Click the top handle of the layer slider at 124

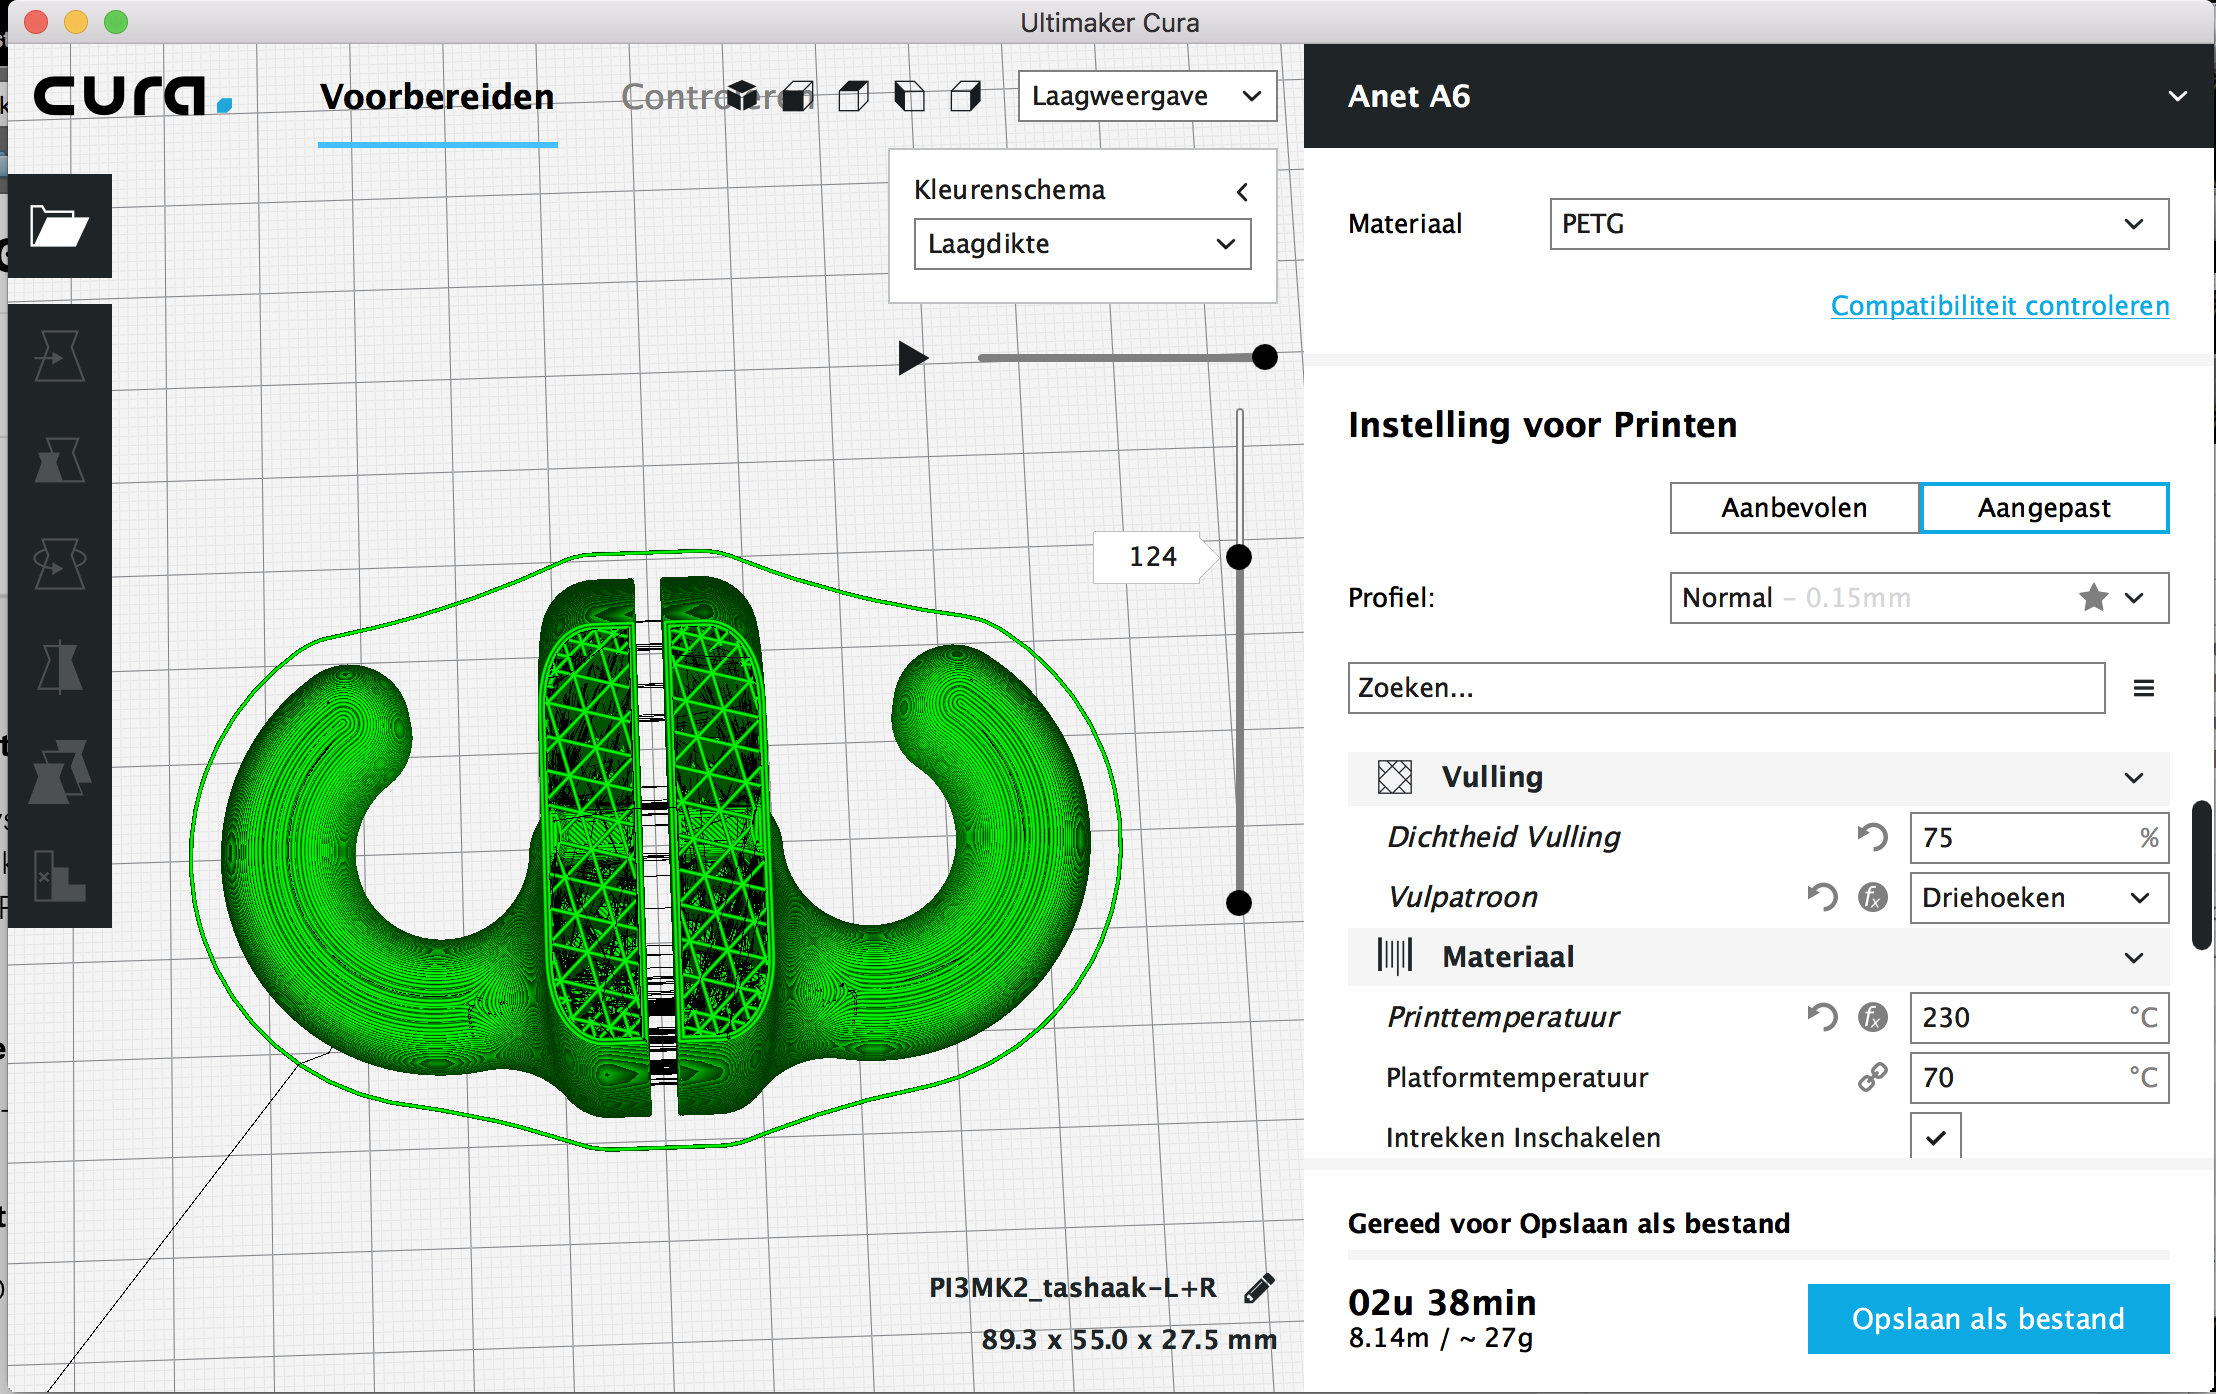click(x=1239, y=557)
